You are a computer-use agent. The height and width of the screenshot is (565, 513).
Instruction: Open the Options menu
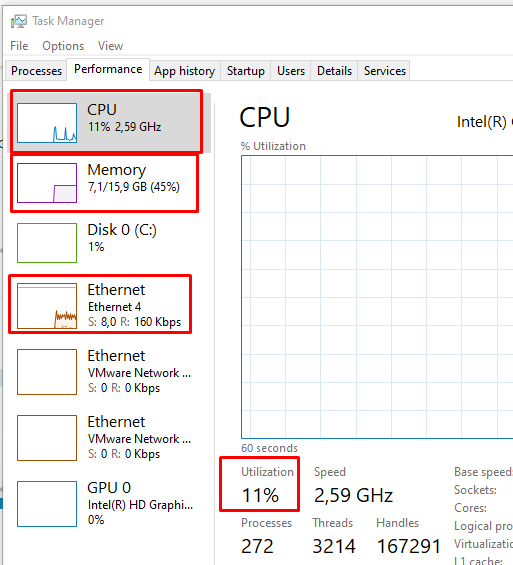pyautogui.click(x=63, y=46)
